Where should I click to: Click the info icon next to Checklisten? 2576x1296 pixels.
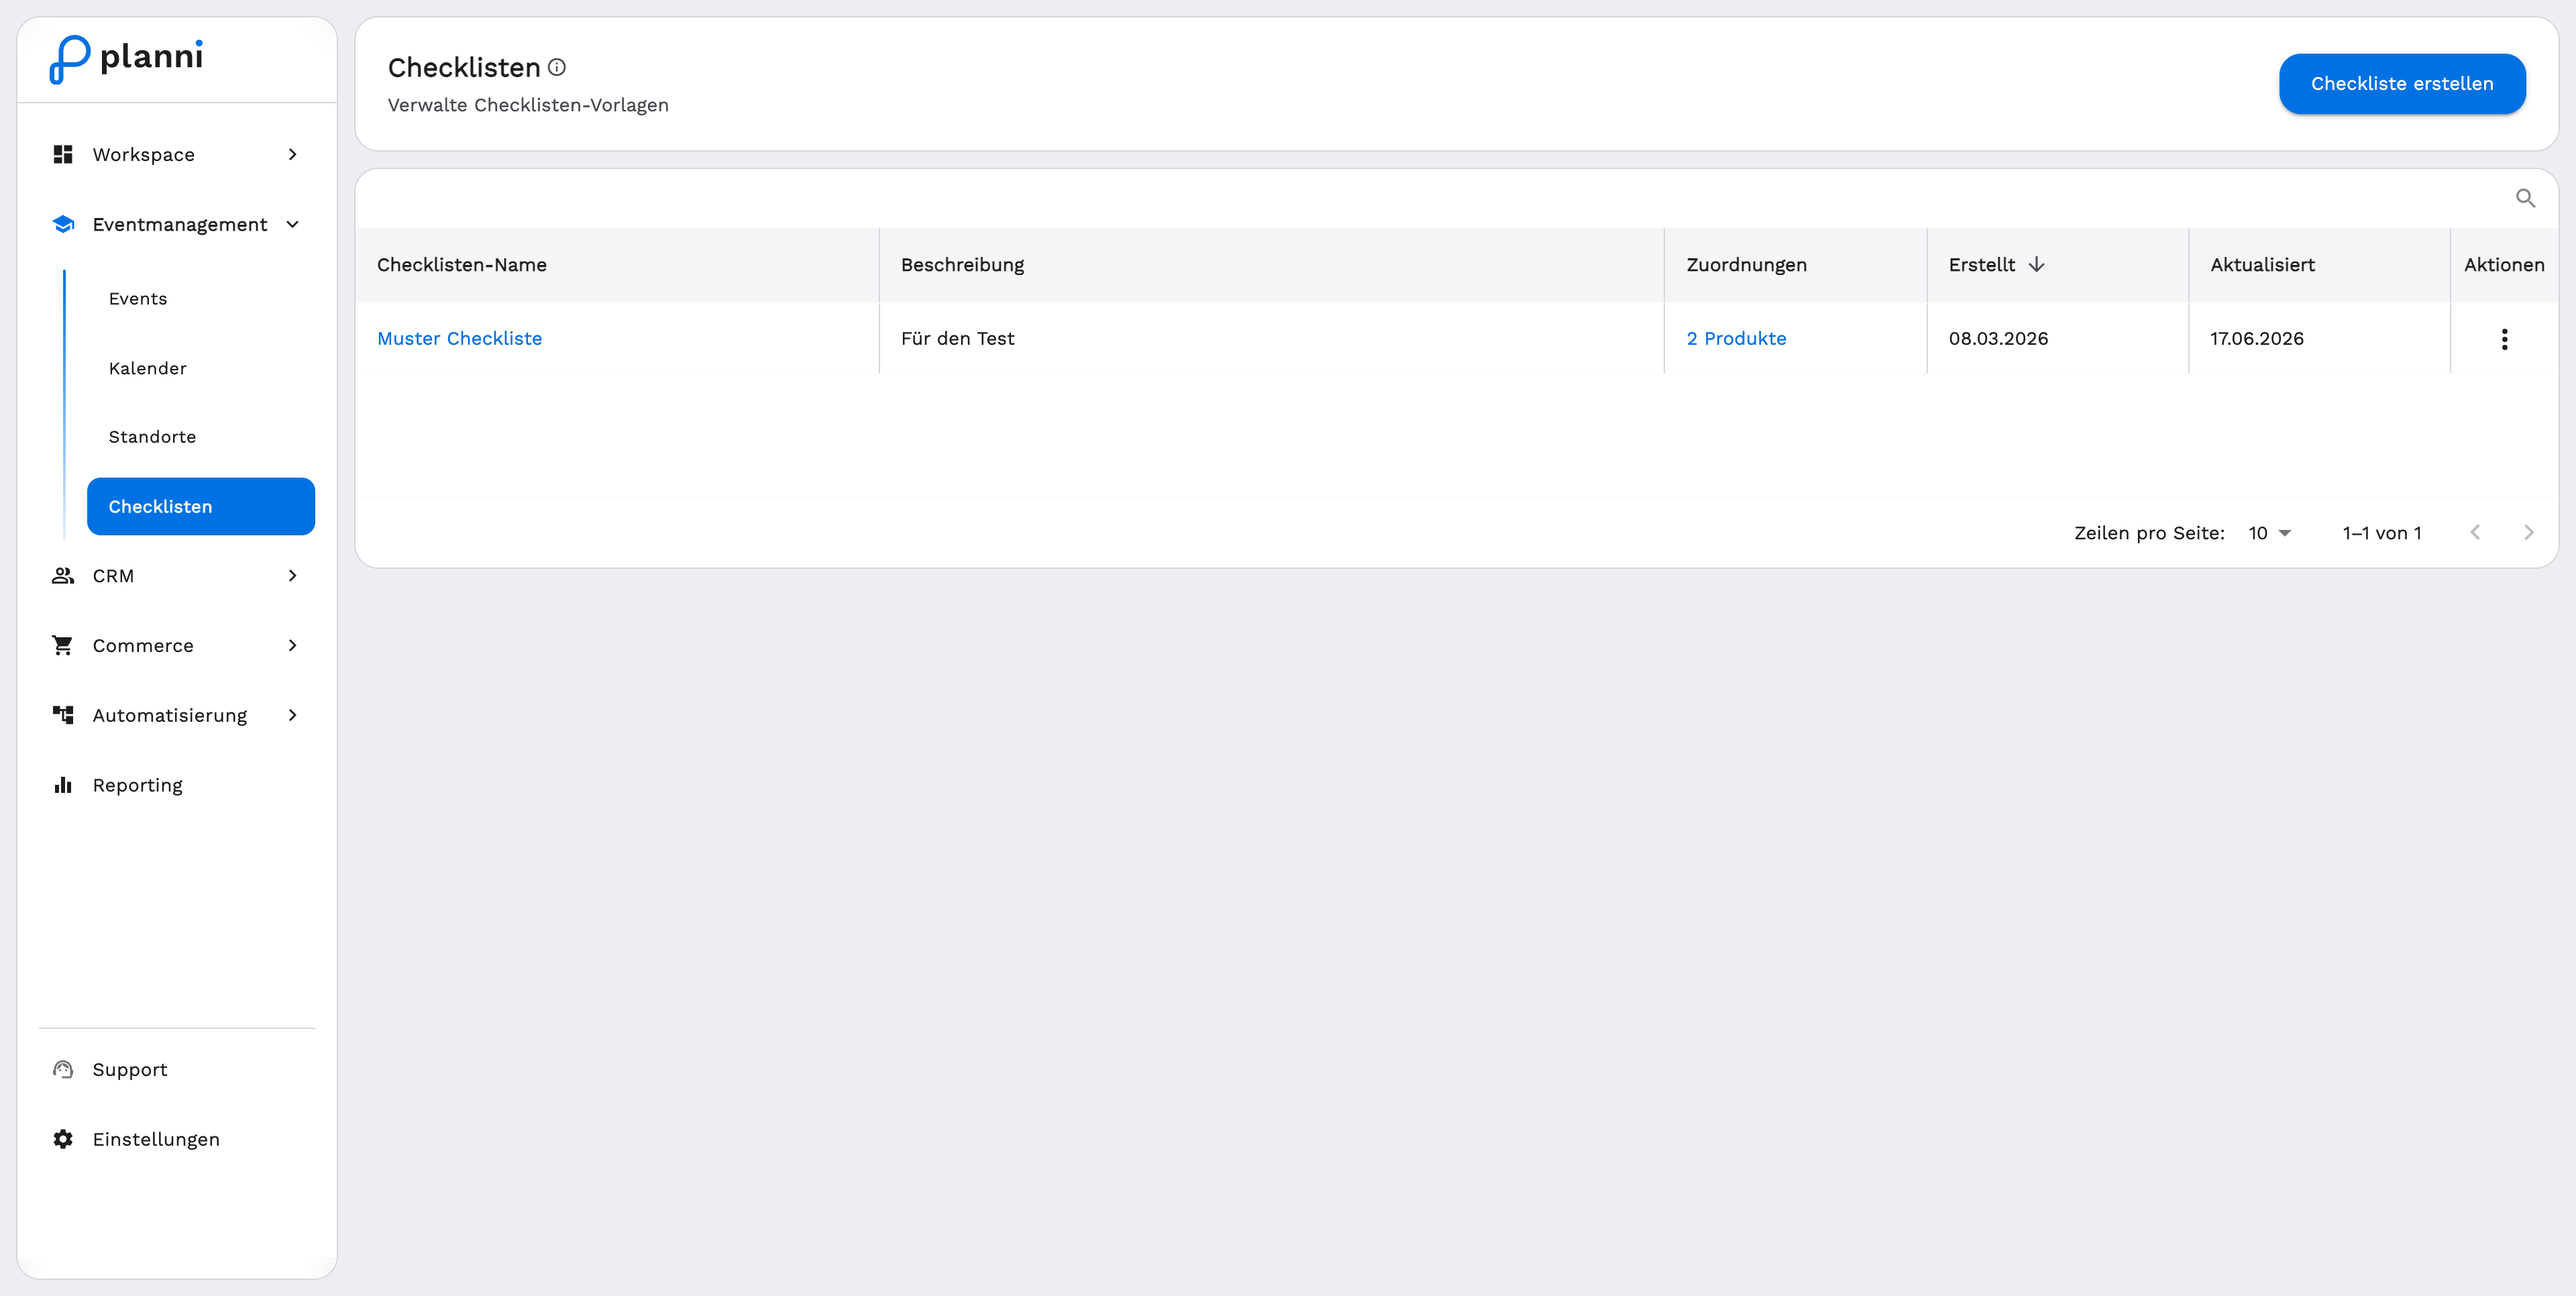pos(557,67)
